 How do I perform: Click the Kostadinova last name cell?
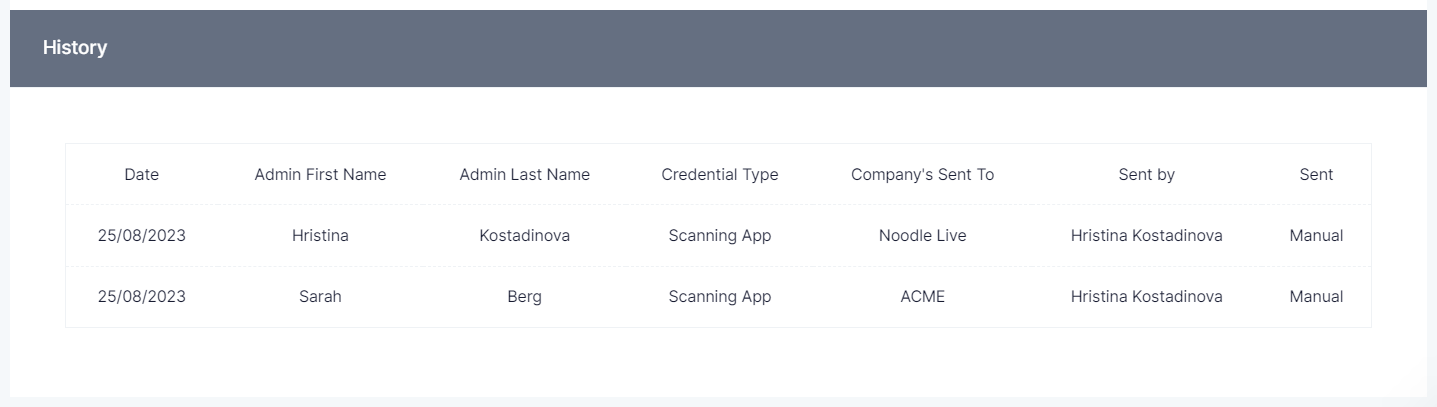tap(524, 236)
